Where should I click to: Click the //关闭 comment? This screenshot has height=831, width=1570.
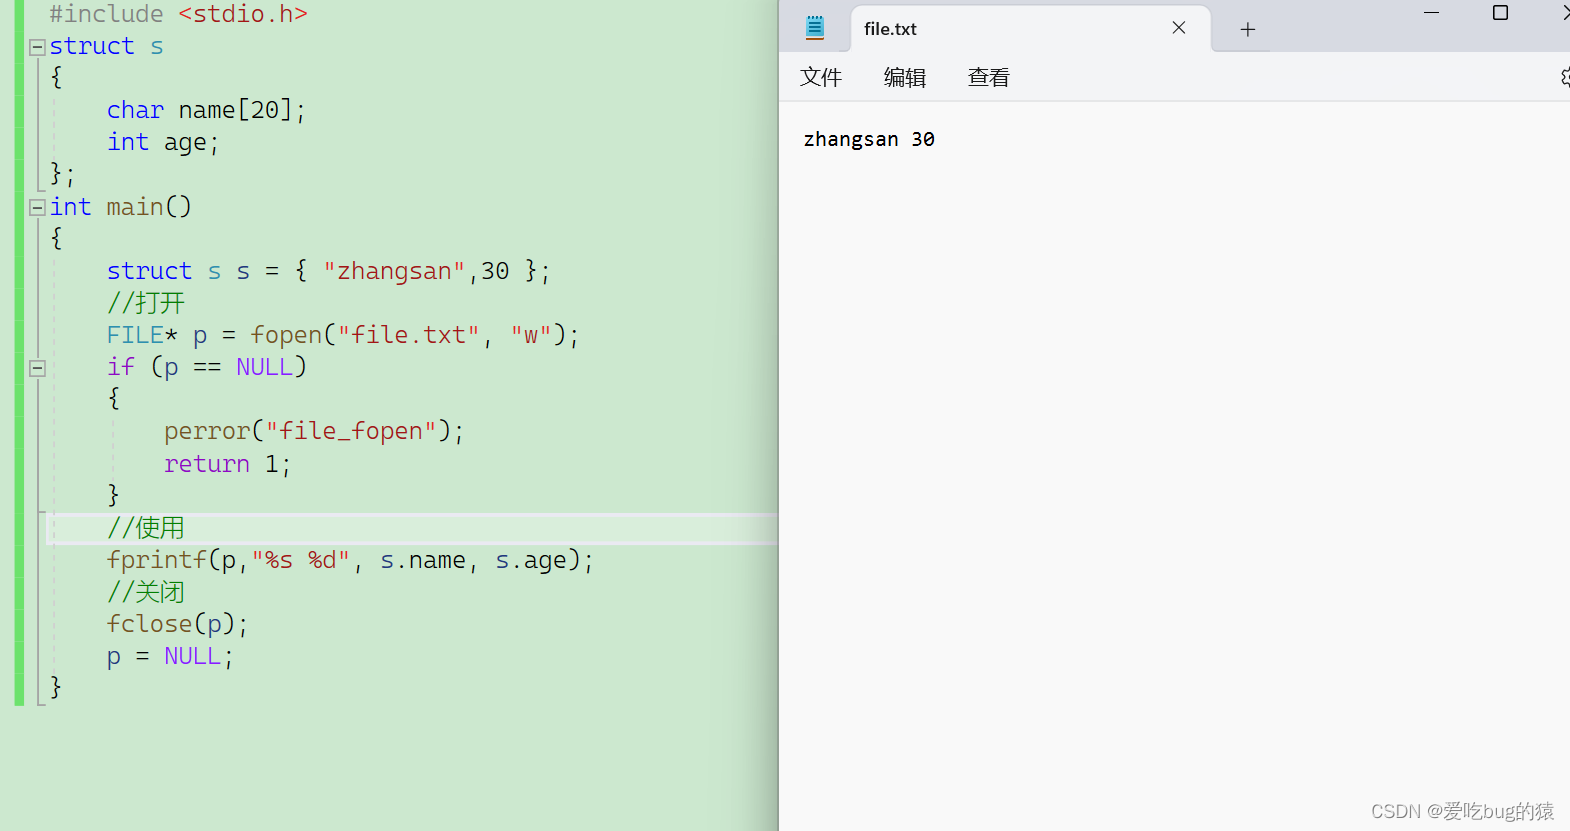pyautogui.click(x=146, y=592)
